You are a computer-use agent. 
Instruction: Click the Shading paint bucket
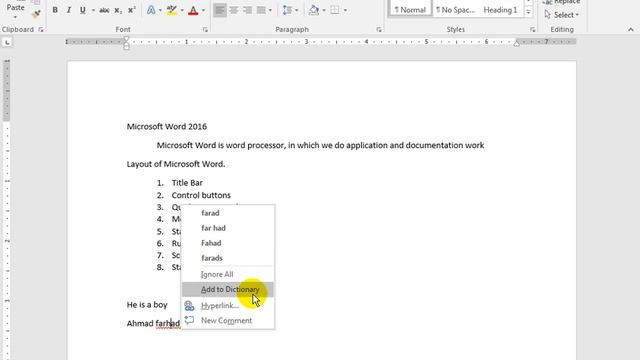click(314, 10)
